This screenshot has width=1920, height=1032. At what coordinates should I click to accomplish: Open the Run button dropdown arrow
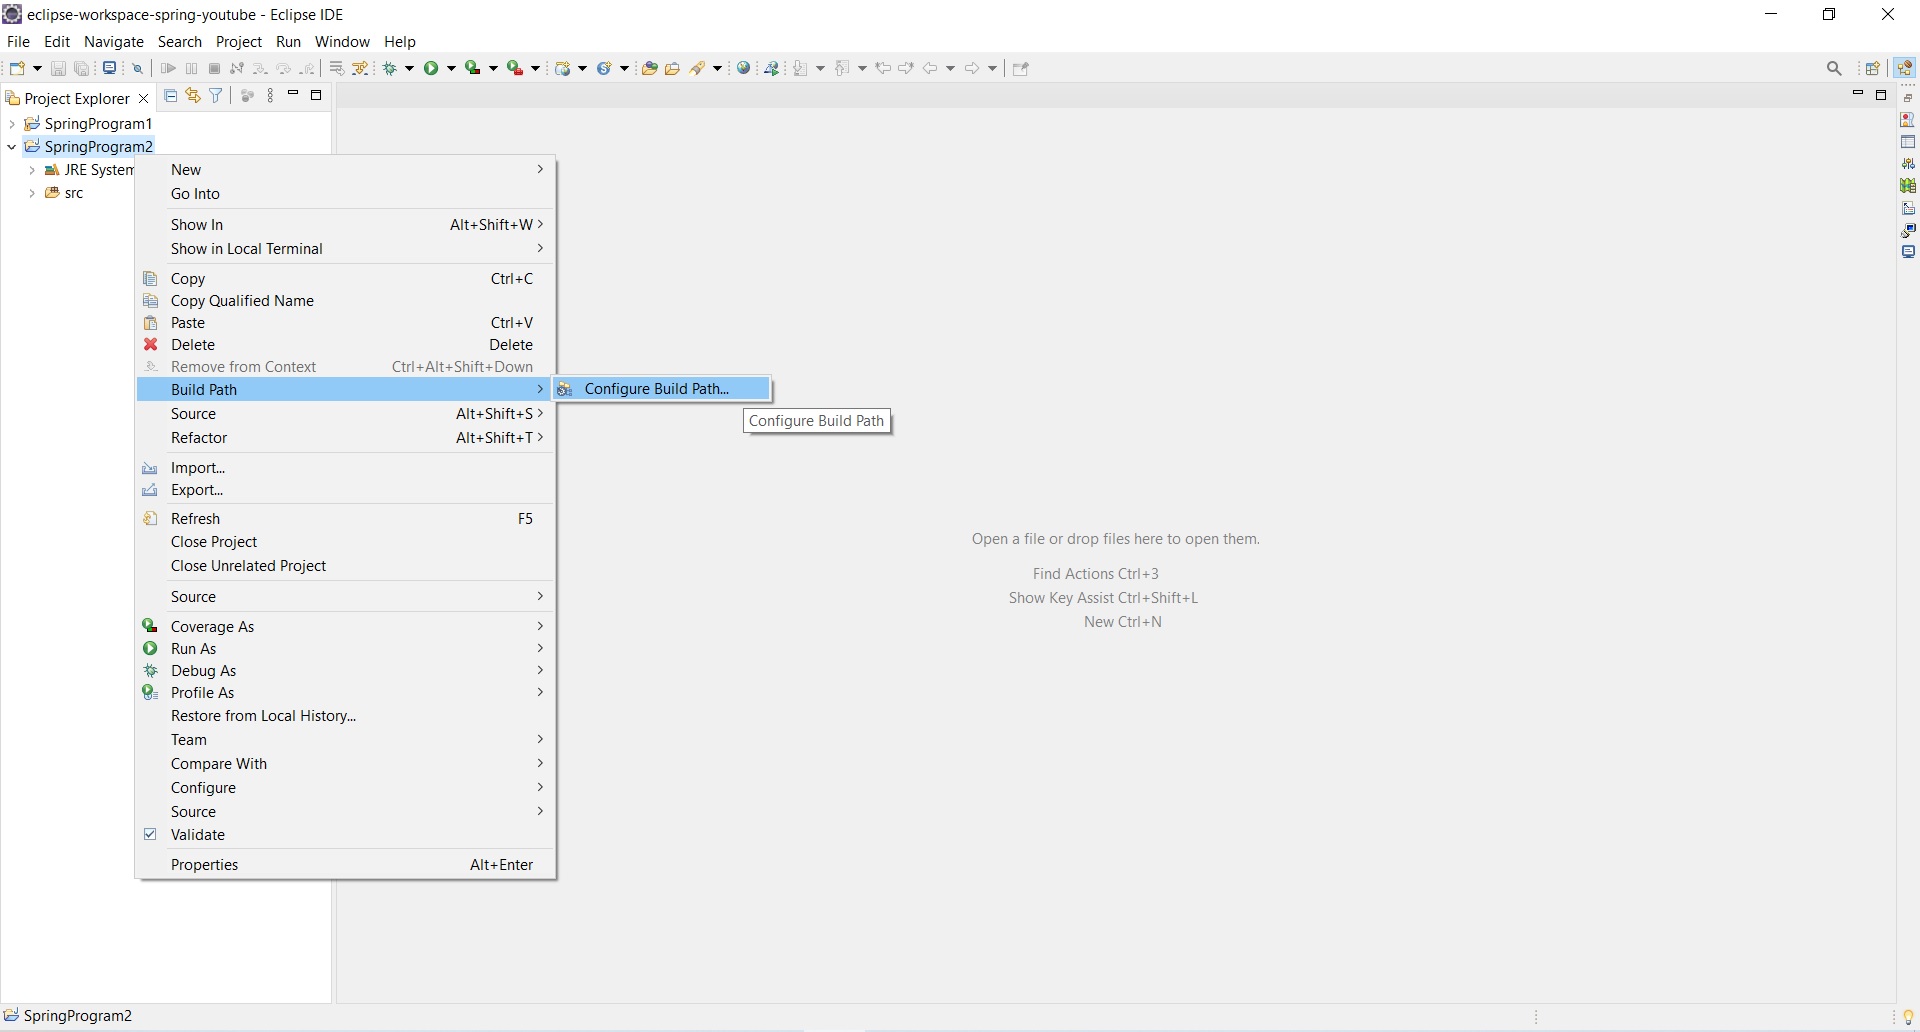(452, 69)
